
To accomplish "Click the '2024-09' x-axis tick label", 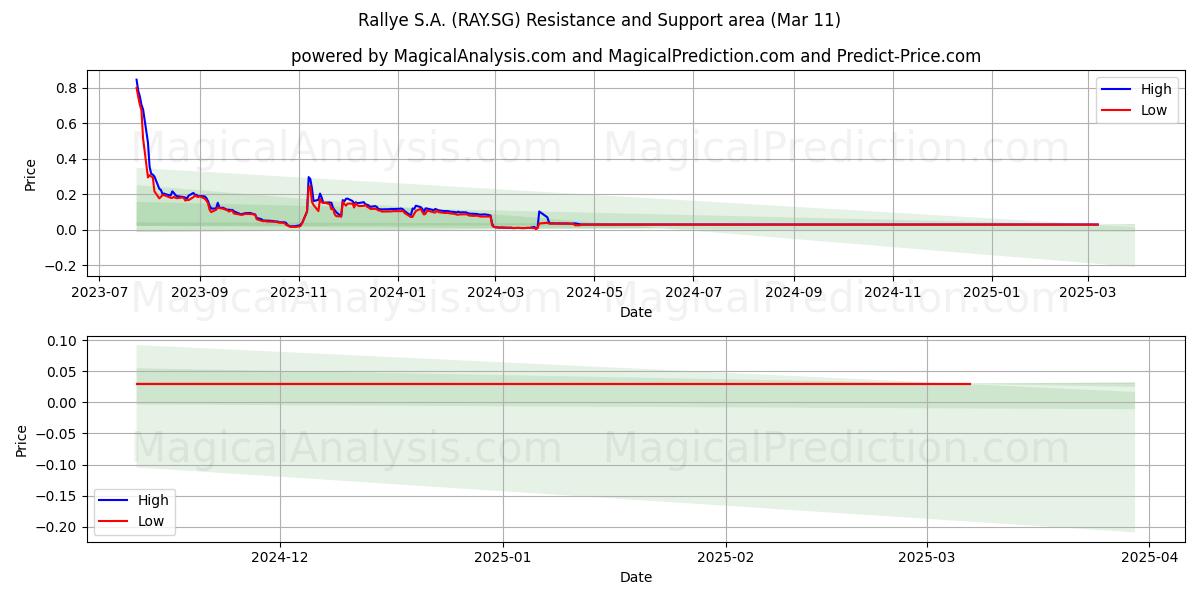I will [x=794, y=292].
